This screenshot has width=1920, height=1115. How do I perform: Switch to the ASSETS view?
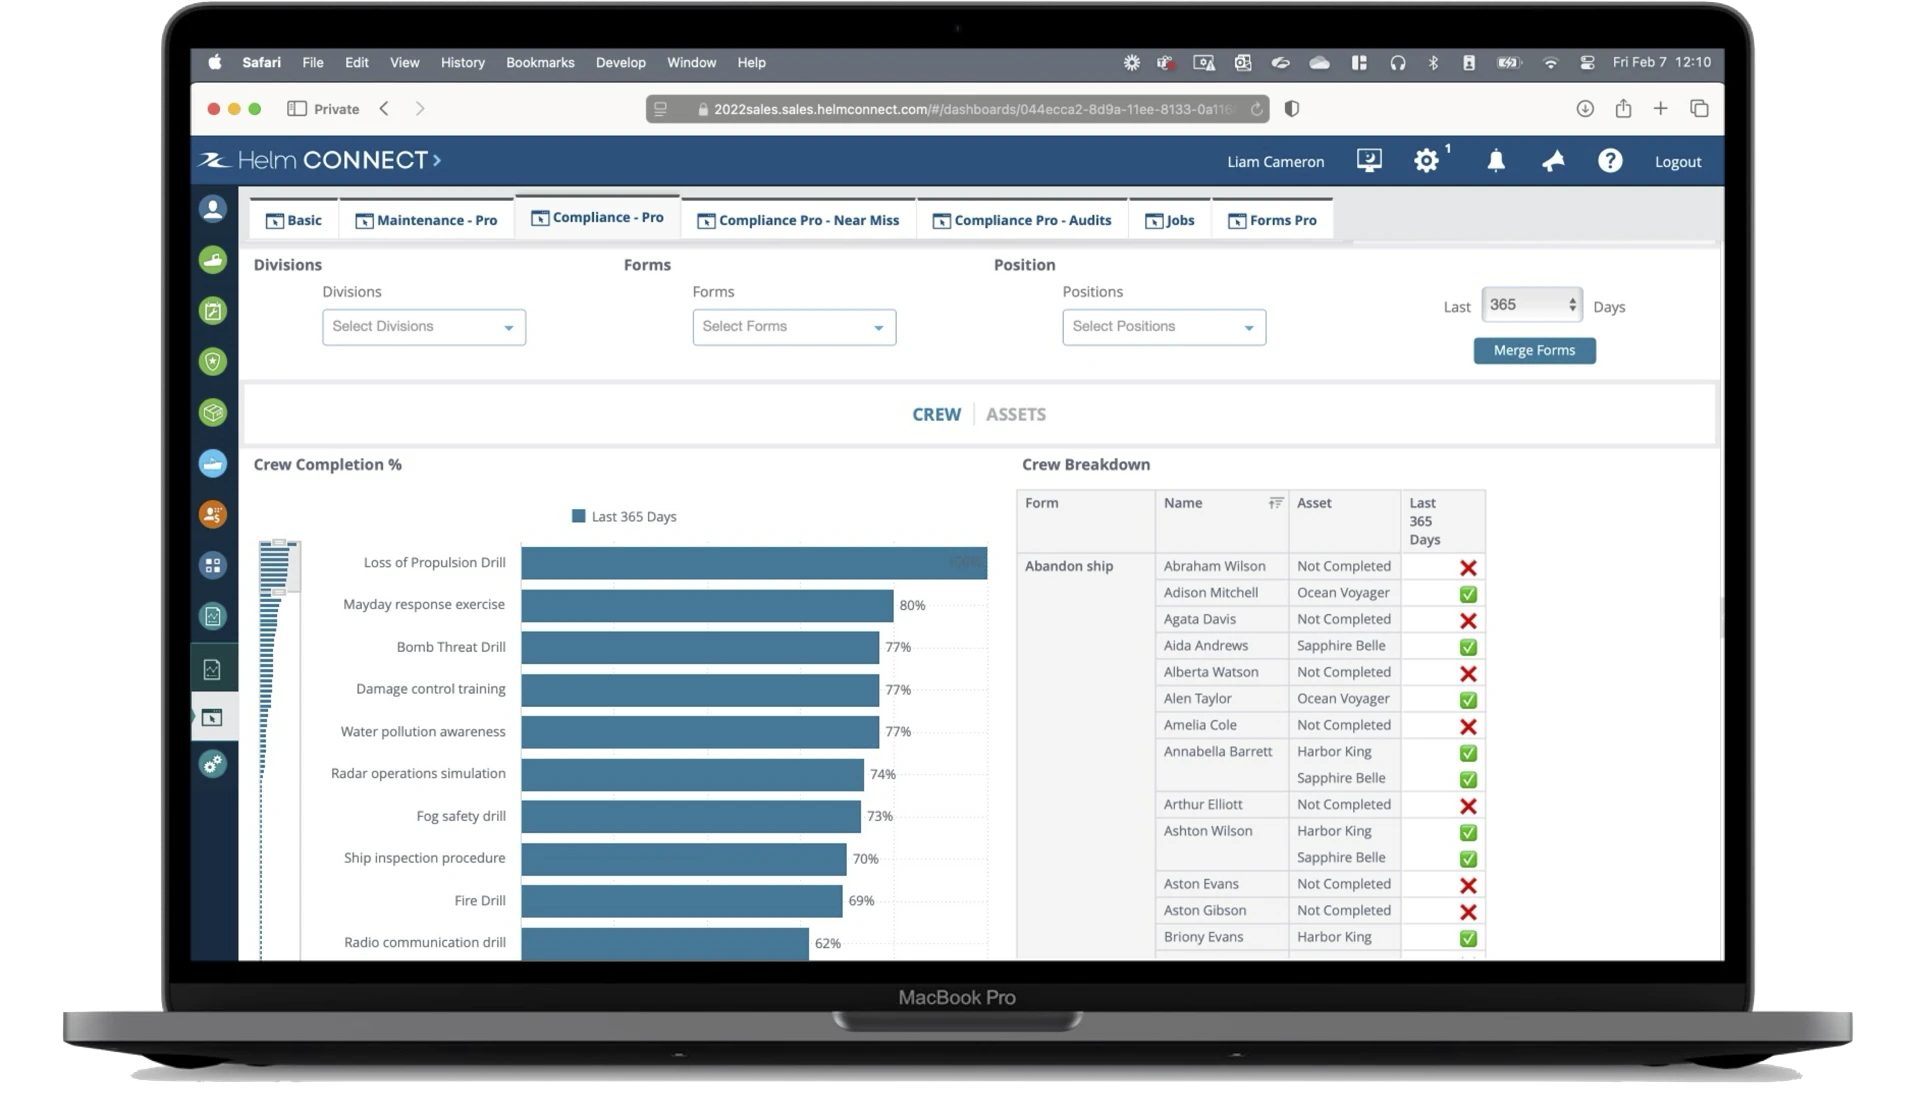pyautogui.click(x=1016, y=414)
